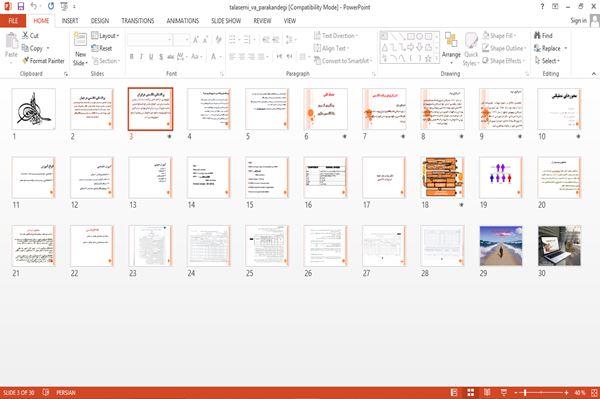Open the ANIMATIONS tab
Image resolution: width=600 pixels, height=399 pixels.
[183, 21]
